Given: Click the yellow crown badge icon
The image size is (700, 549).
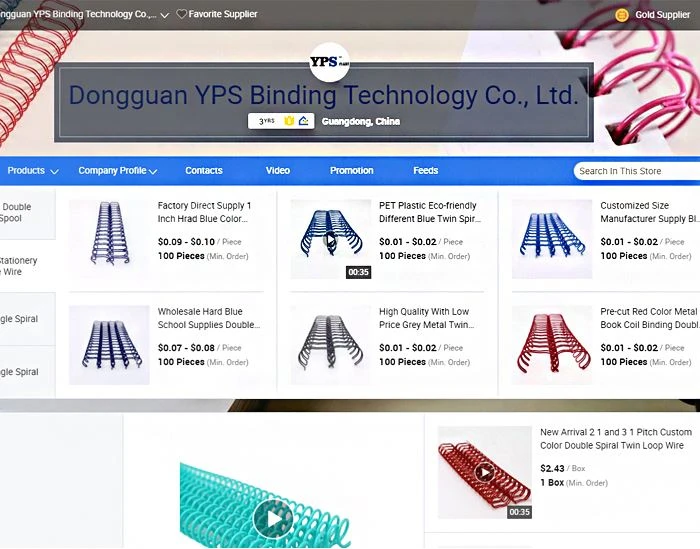Looking at the screenshot, I should point(289,121).
